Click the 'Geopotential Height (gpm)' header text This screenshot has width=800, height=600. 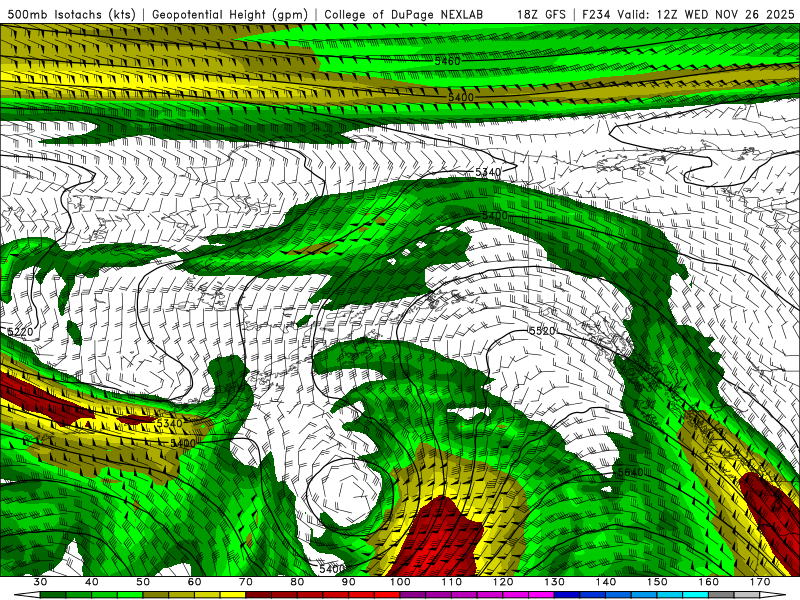[x=230, y=15]
